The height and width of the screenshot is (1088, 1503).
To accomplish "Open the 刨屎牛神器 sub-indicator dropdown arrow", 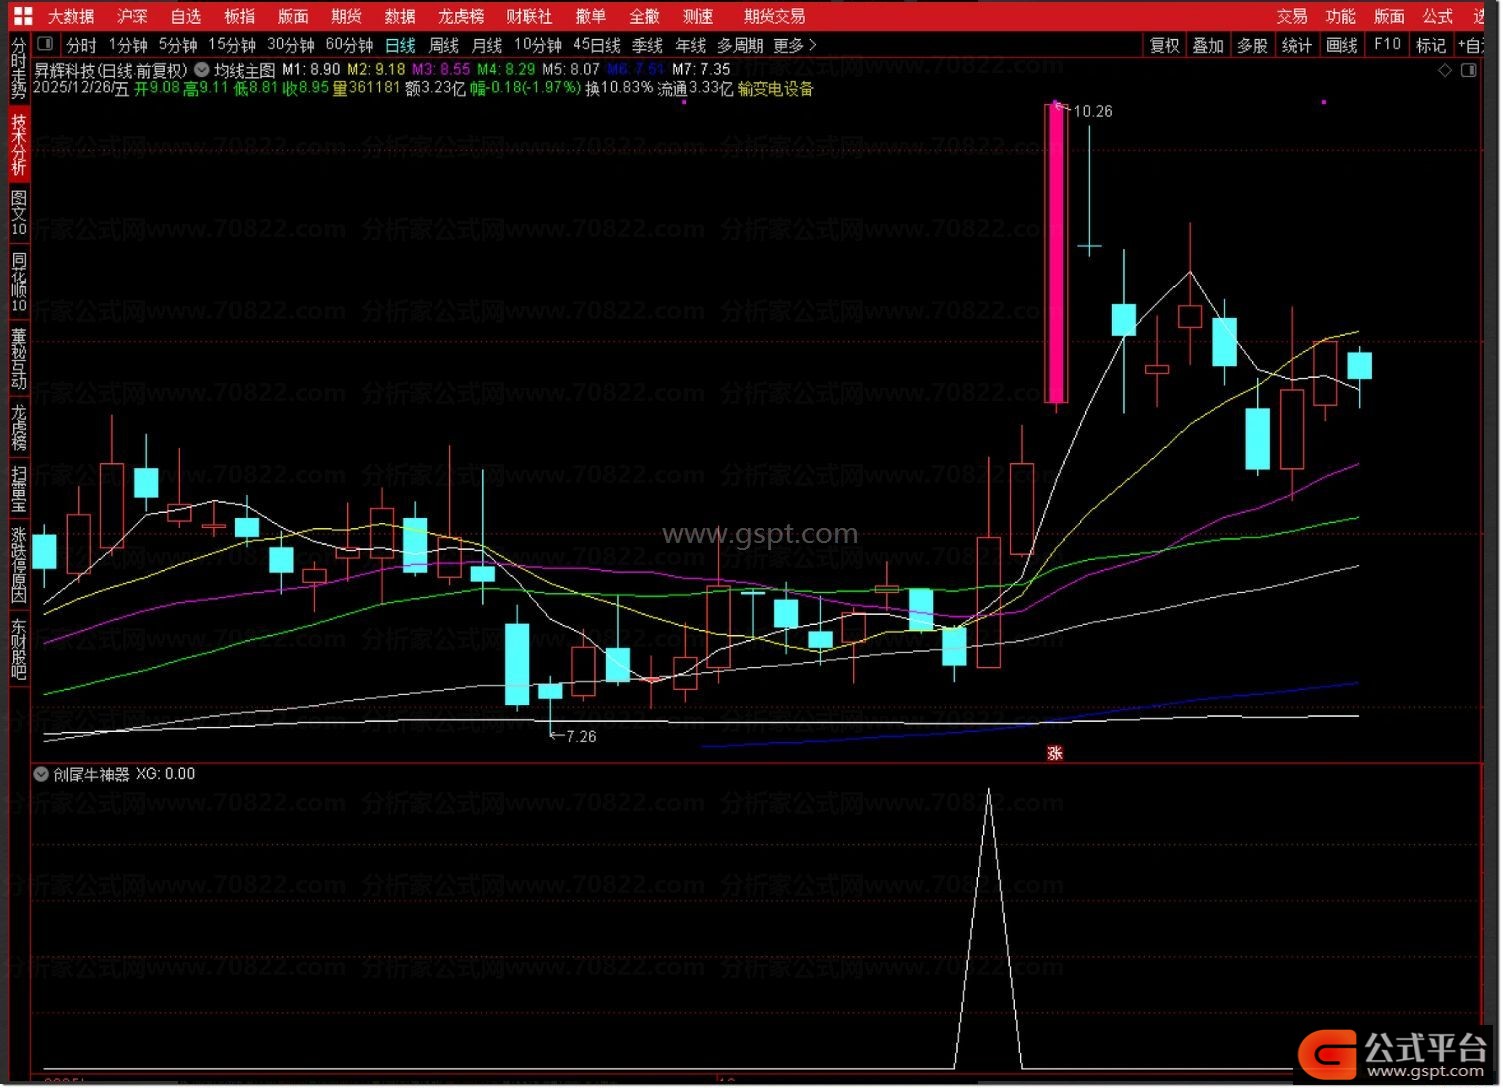I will pyautogui.click(x=41, y=774).
